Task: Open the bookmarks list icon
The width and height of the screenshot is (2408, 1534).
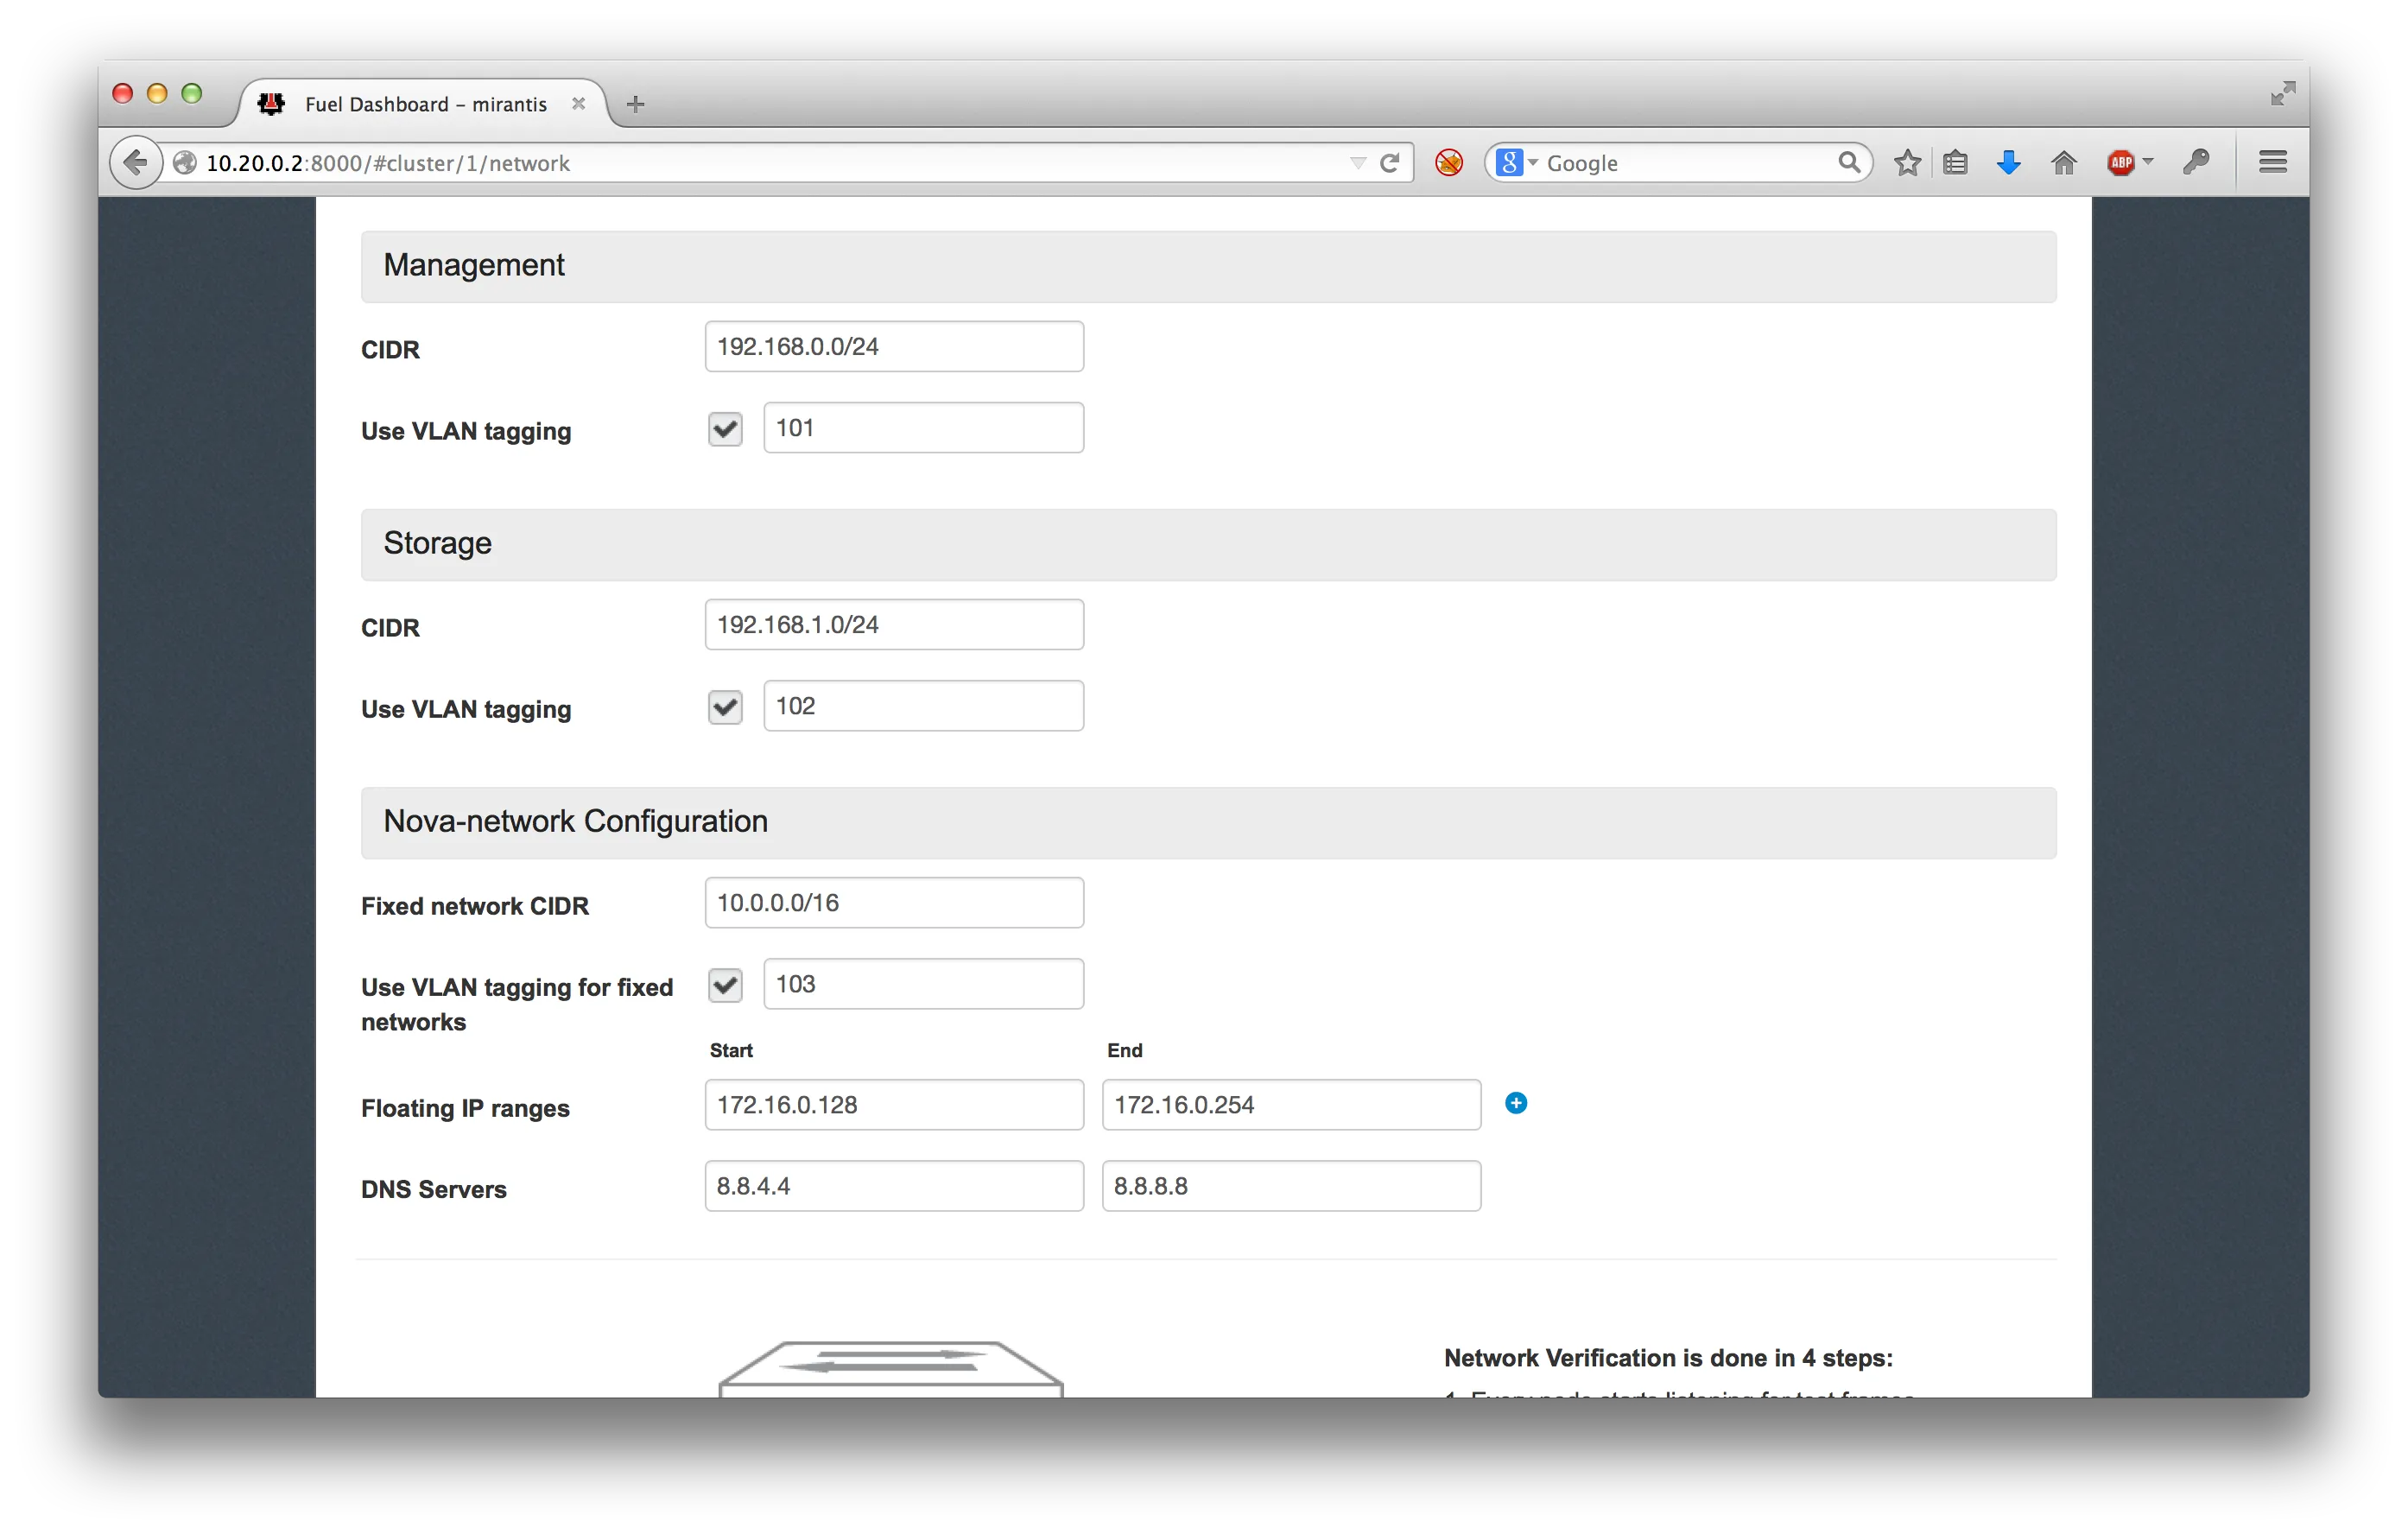Action: (x=1955, y=162)
